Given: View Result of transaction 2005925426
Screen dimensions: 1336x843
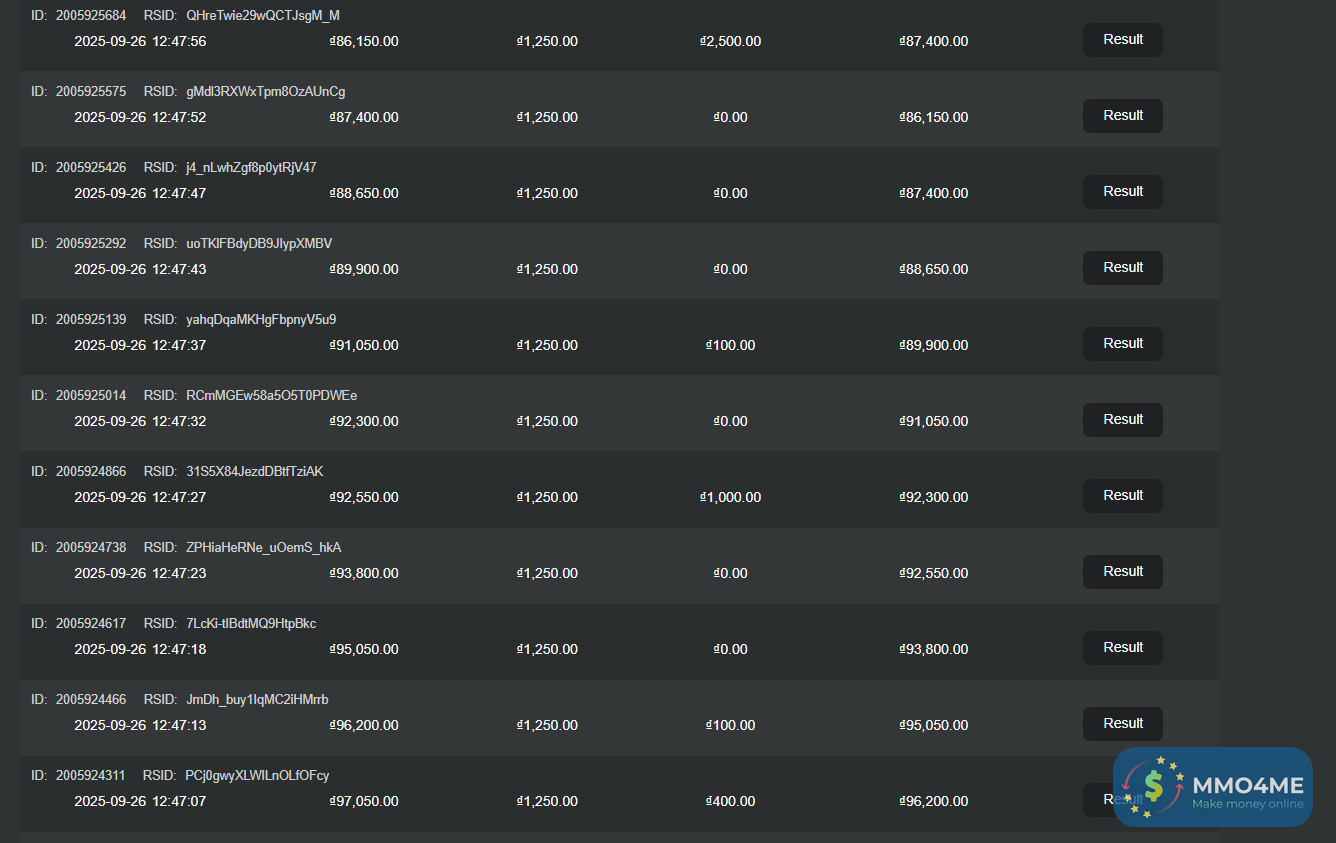Looking at the screenshot, I should click(x=1122, y=192).
